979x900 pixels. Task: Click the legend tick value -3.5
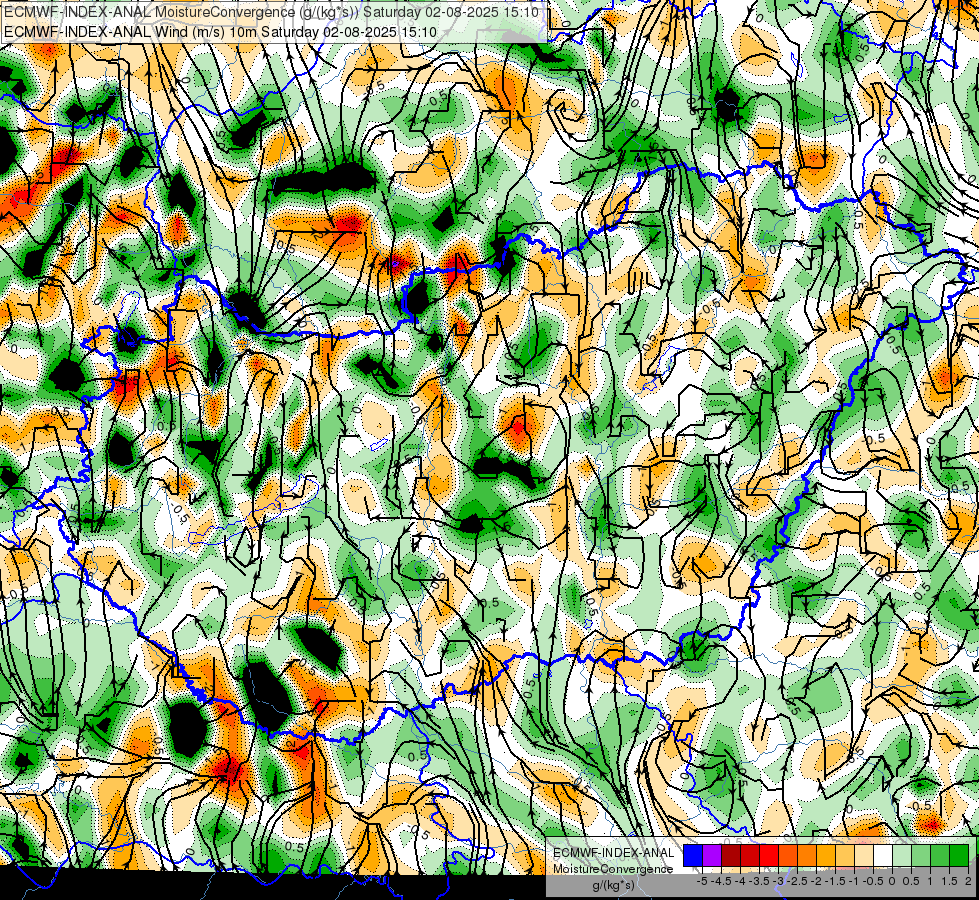point(760,881)
